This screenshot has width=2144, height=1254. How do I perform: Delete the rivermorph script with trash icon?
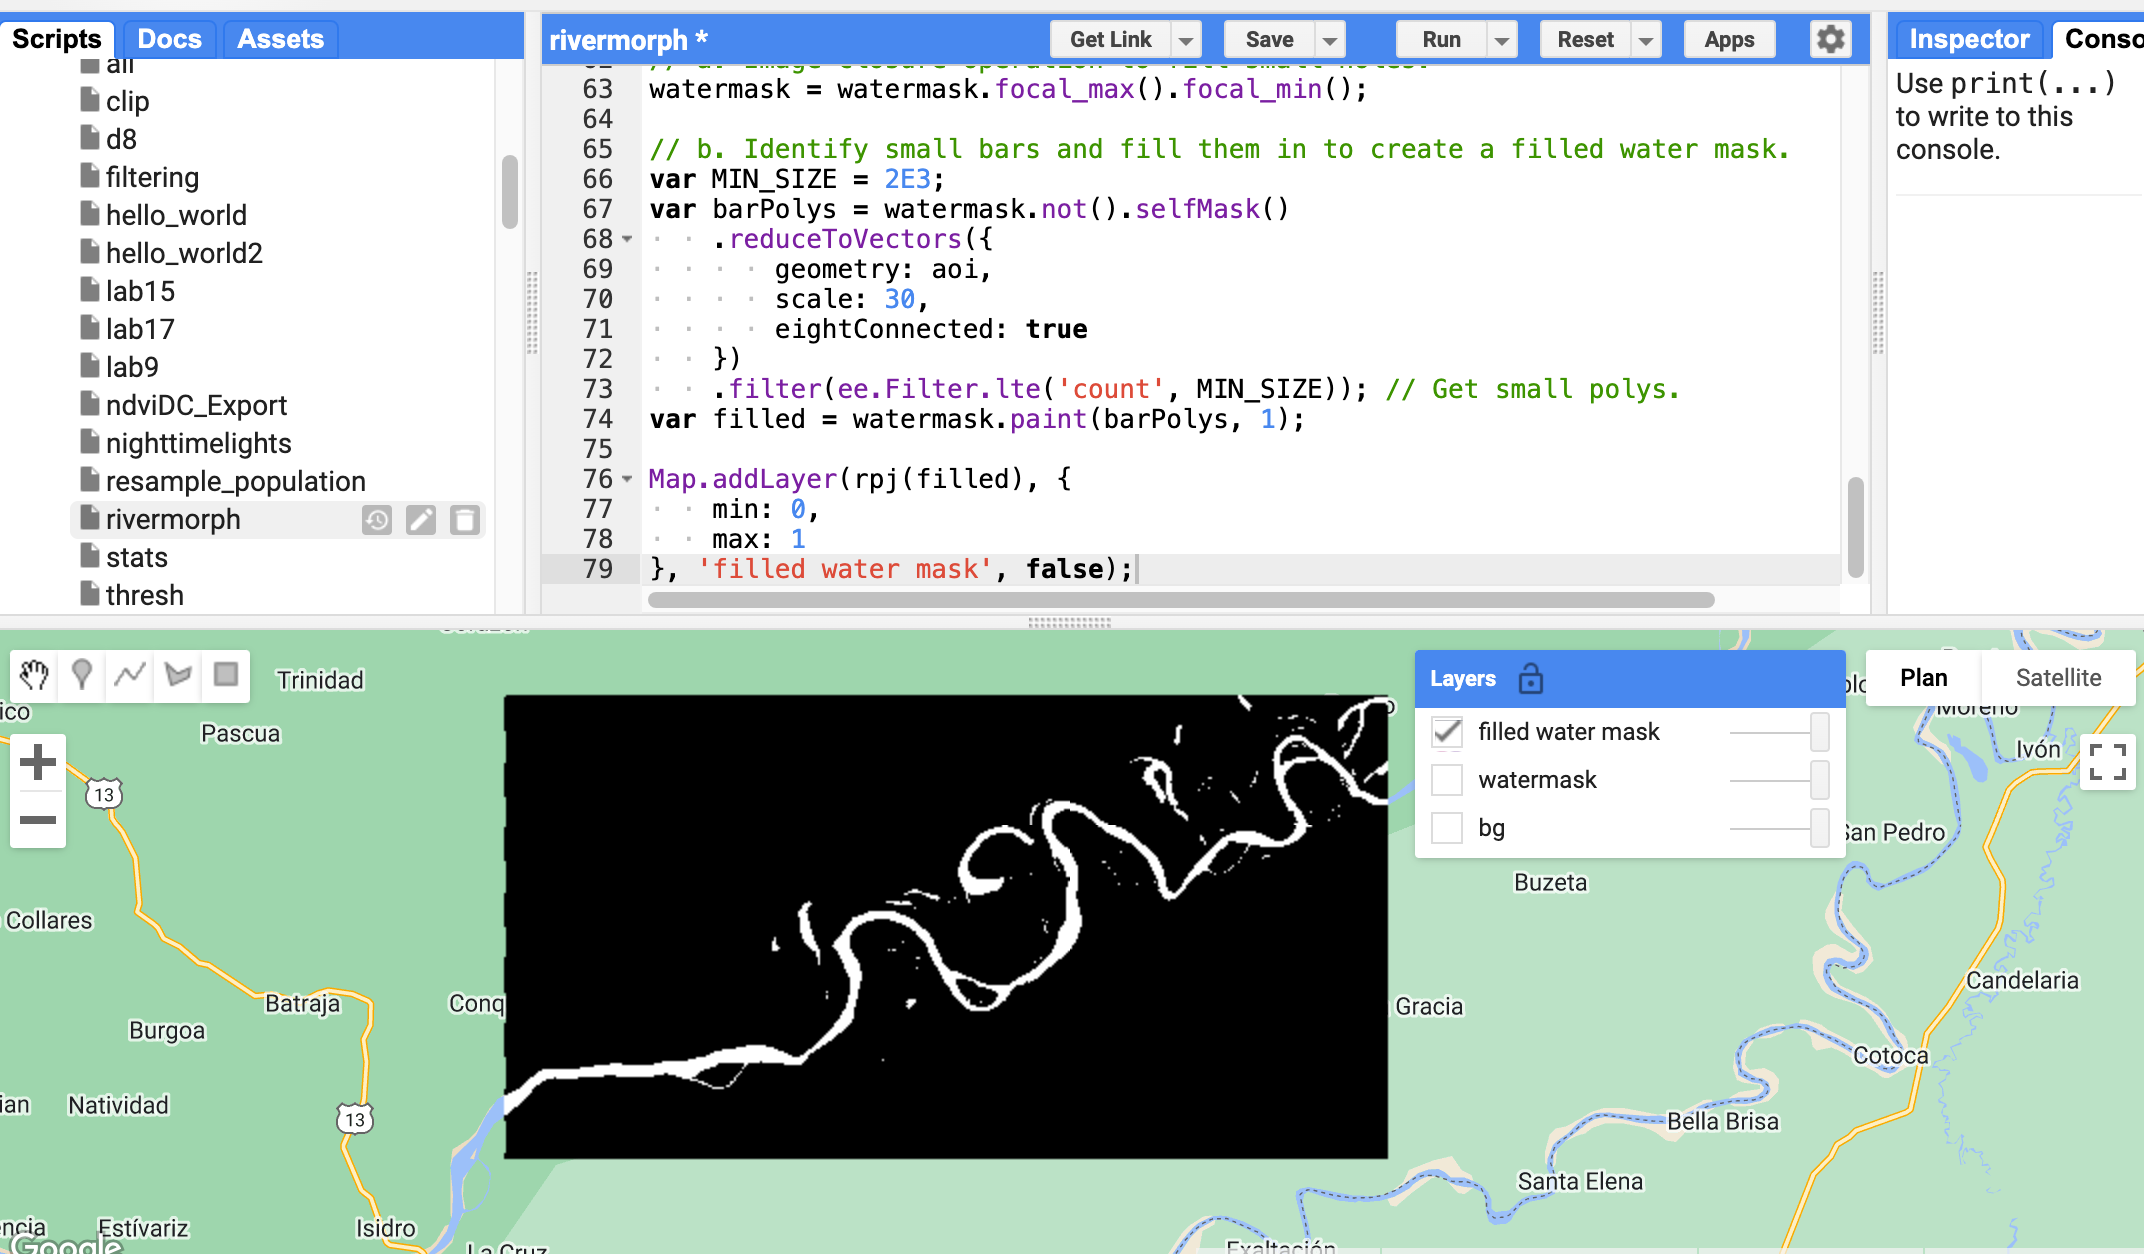coord(465,520)
